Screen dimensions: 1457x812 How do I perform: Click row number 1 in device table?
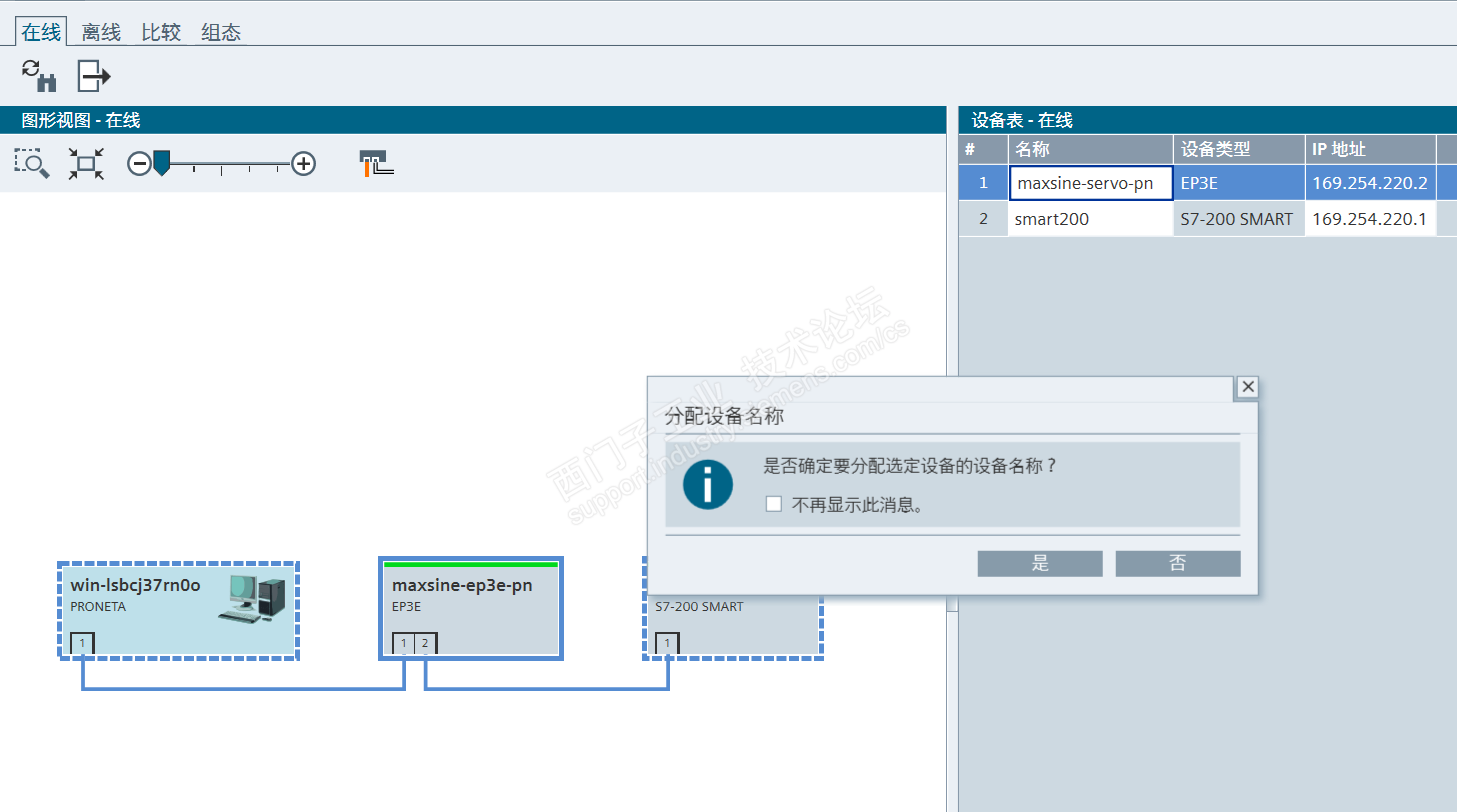(983, 183)
